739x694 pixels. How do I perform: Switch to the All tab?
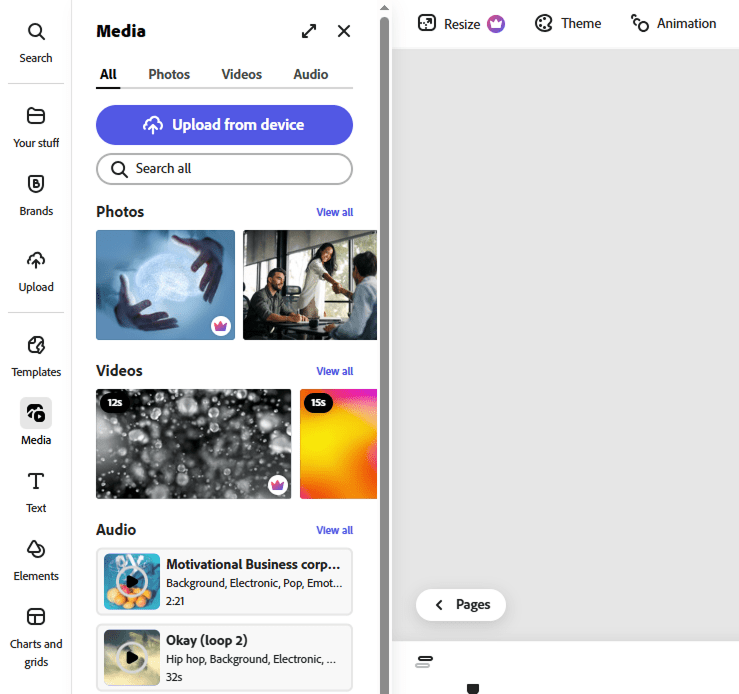tap(108, 74)
